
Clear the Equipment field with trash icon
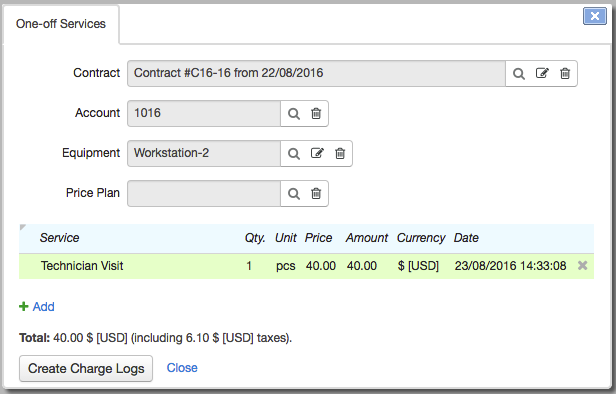[340, 153]
